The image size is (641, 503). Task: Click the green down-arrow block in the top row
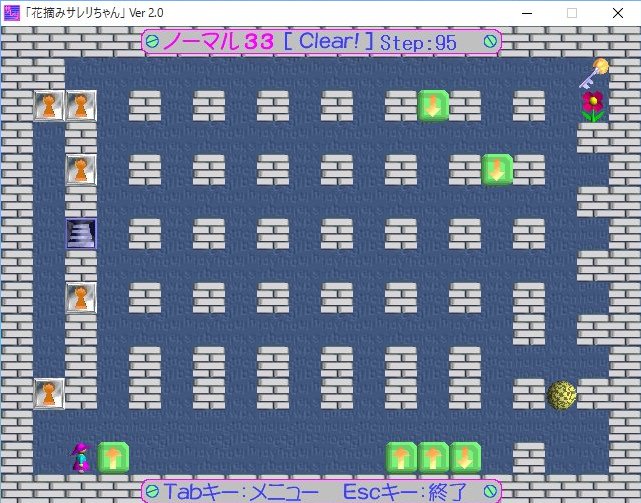[x=433, y=105]
